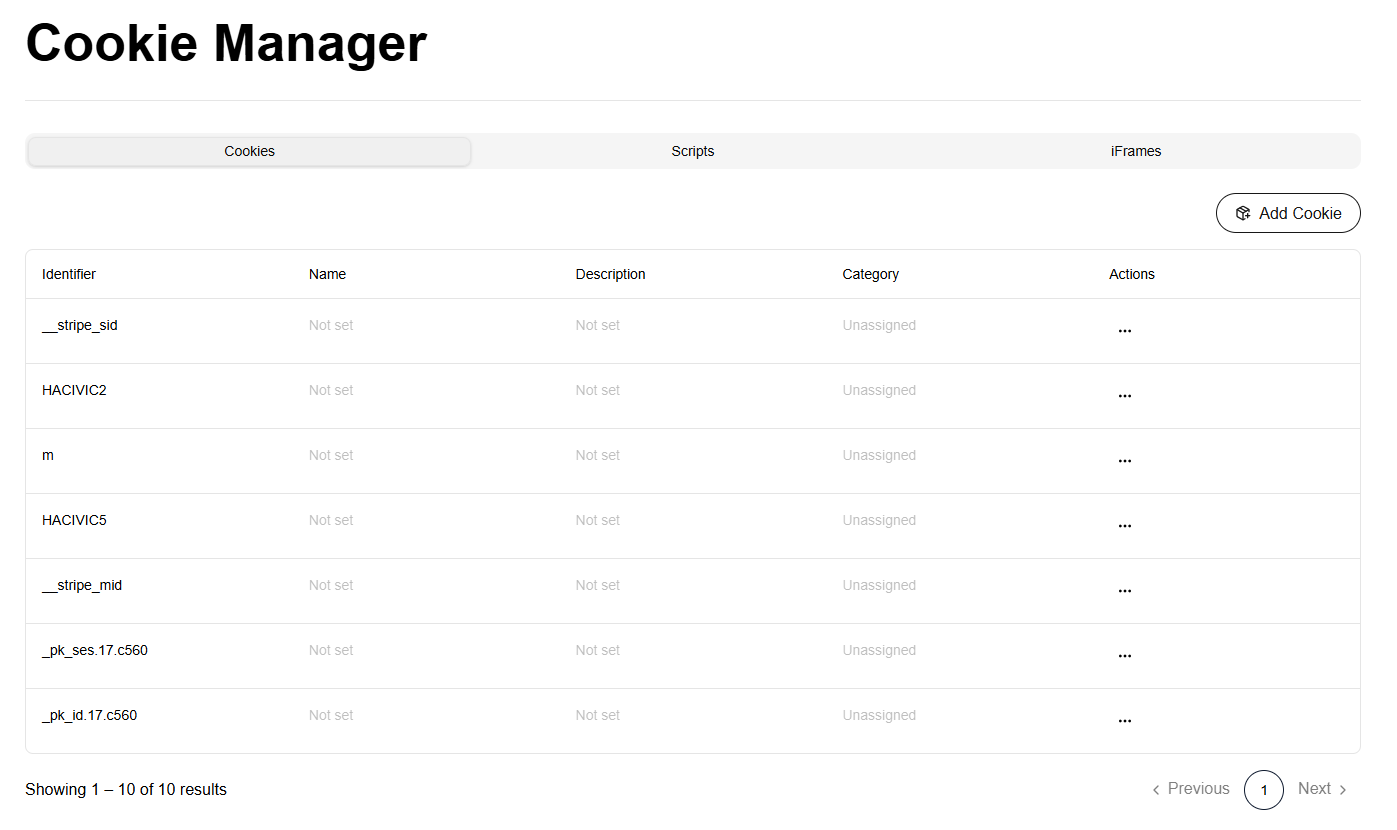Image resolution: width=1397 pixels, height=830 pixels.
Task: Click the Description 'Not set' cell for HACIVIC2
Action: [598, 390]
